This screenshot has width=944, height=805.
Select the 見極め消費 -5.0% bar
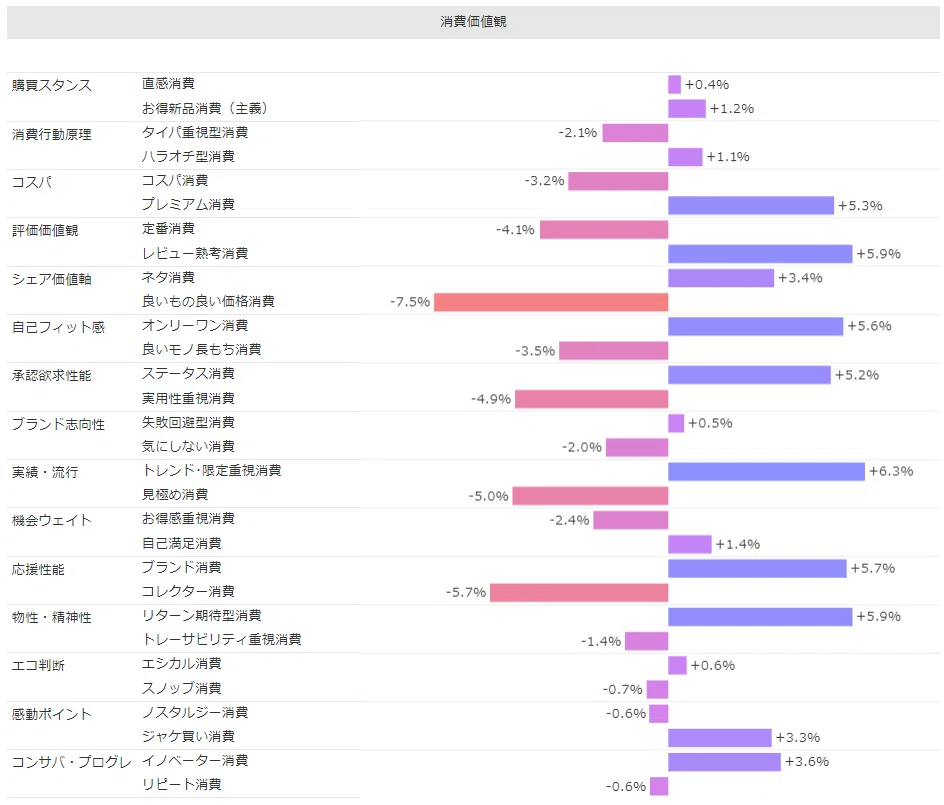pyautogui.click(x=590, y=496)
